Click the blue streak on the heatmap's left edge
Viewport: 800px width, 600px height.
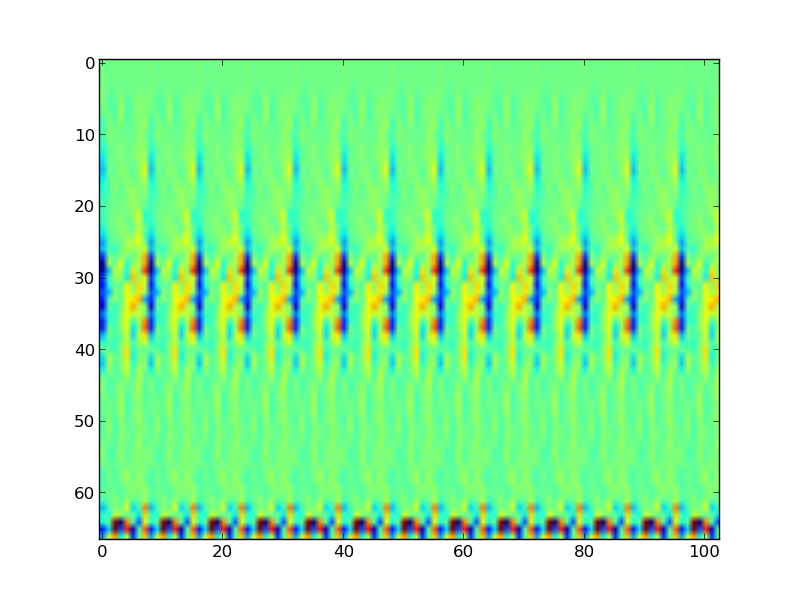102,295
